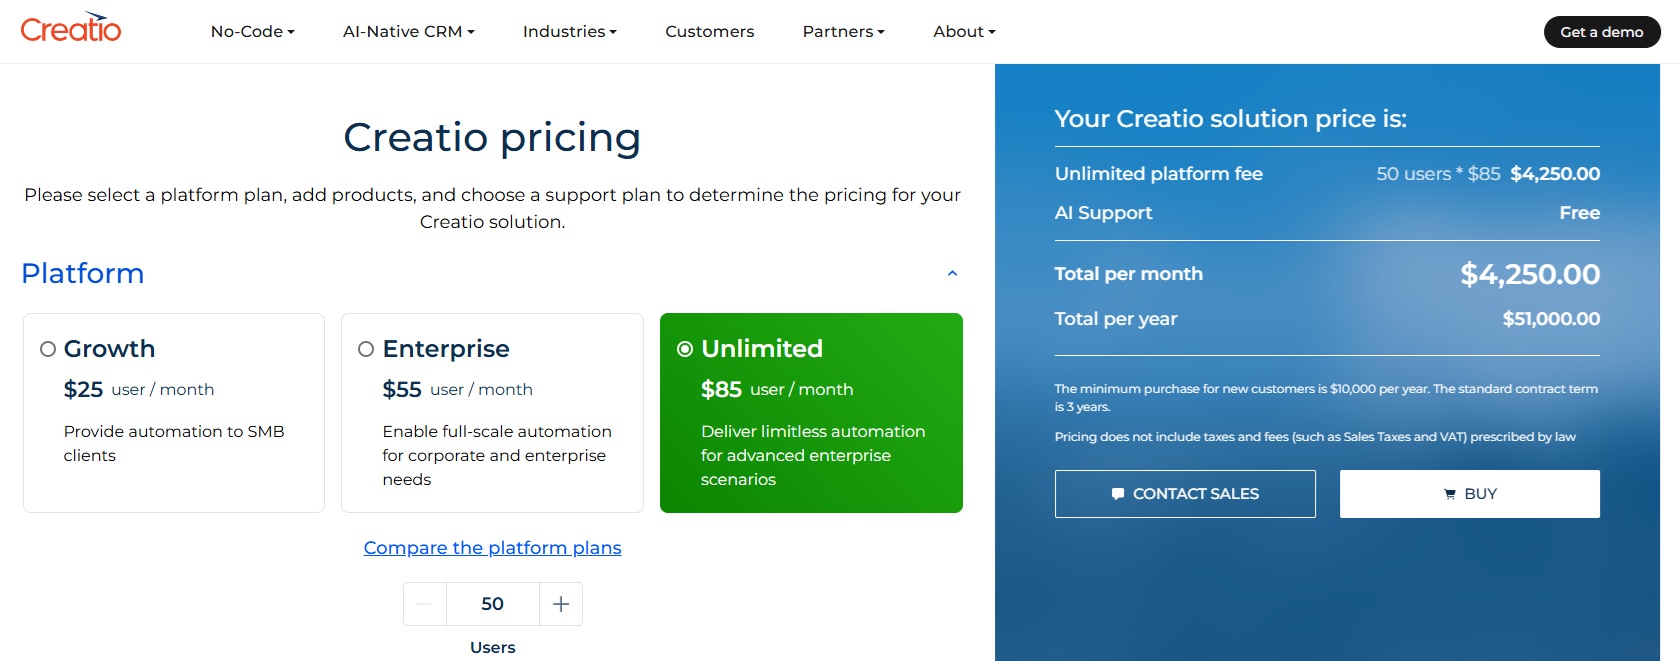Click the Customers menu item
The height and width of the screenshot is (661, 1680).
[x=709, y=31]
